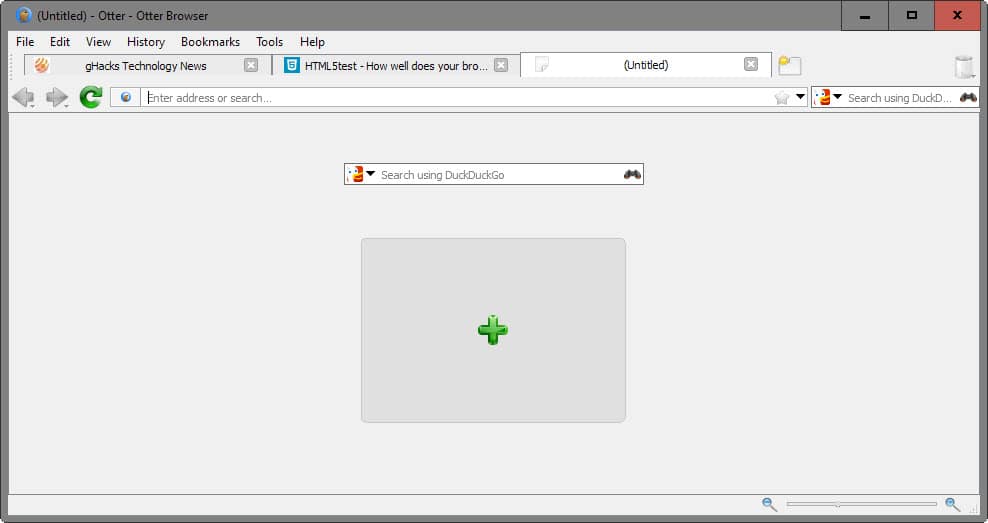
Task: Click the zoom out magnifier icon
Action: coord(768,505)
